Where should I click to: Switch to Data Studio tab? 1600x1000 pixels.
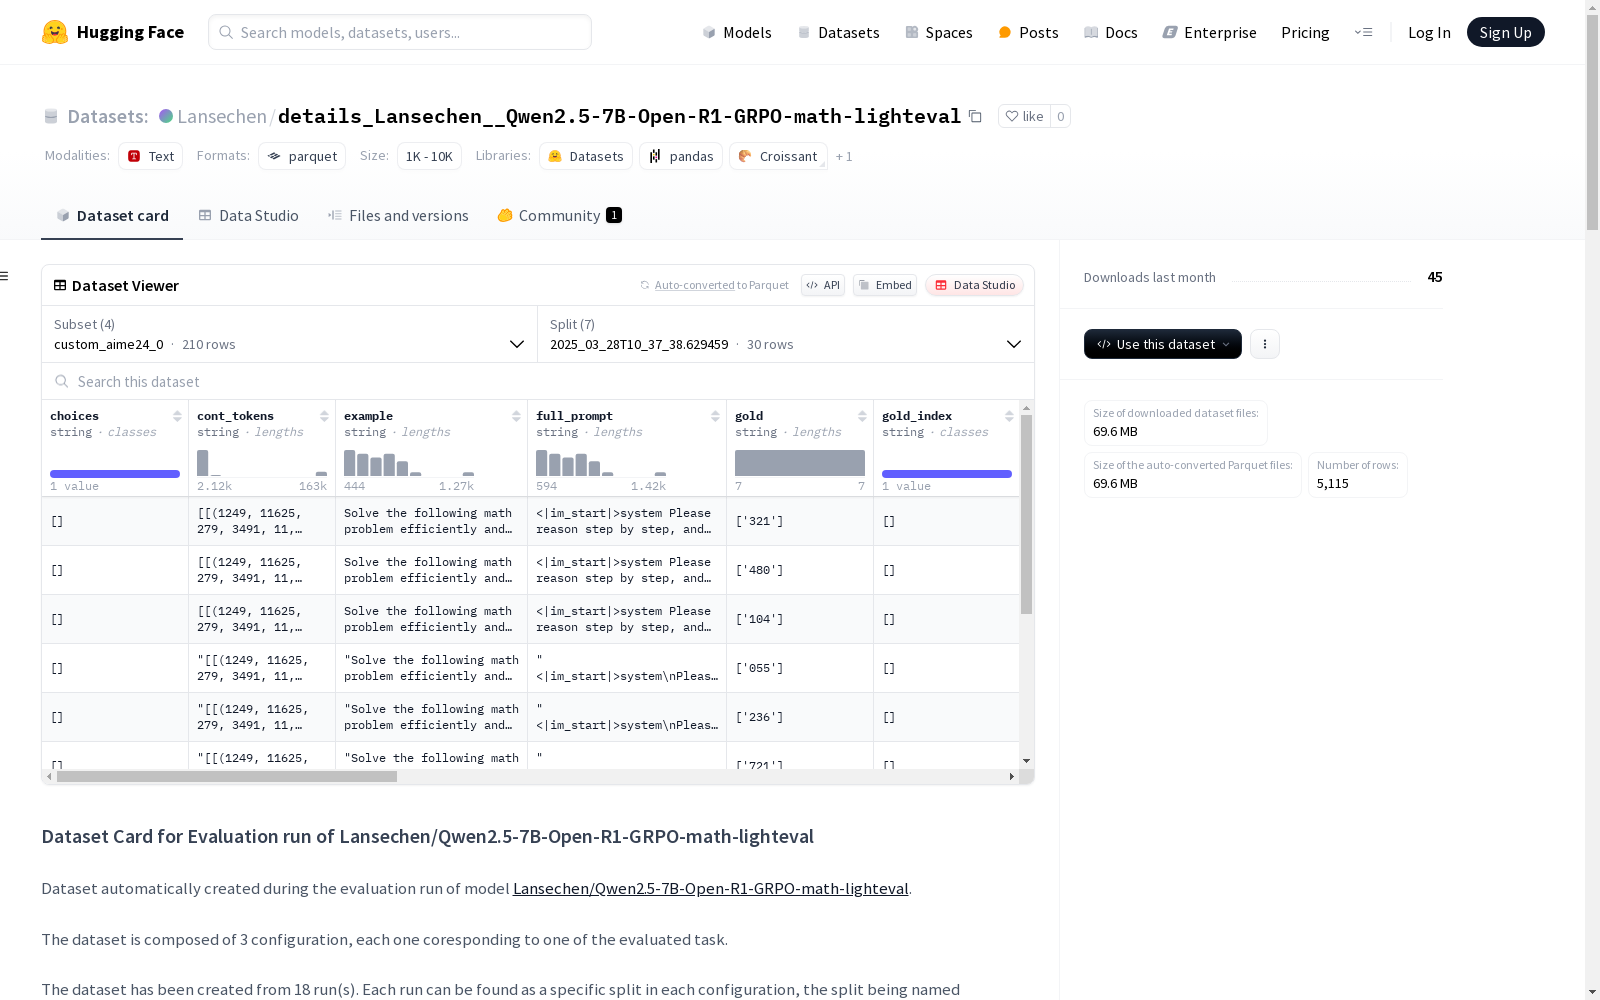click(249, 215)
